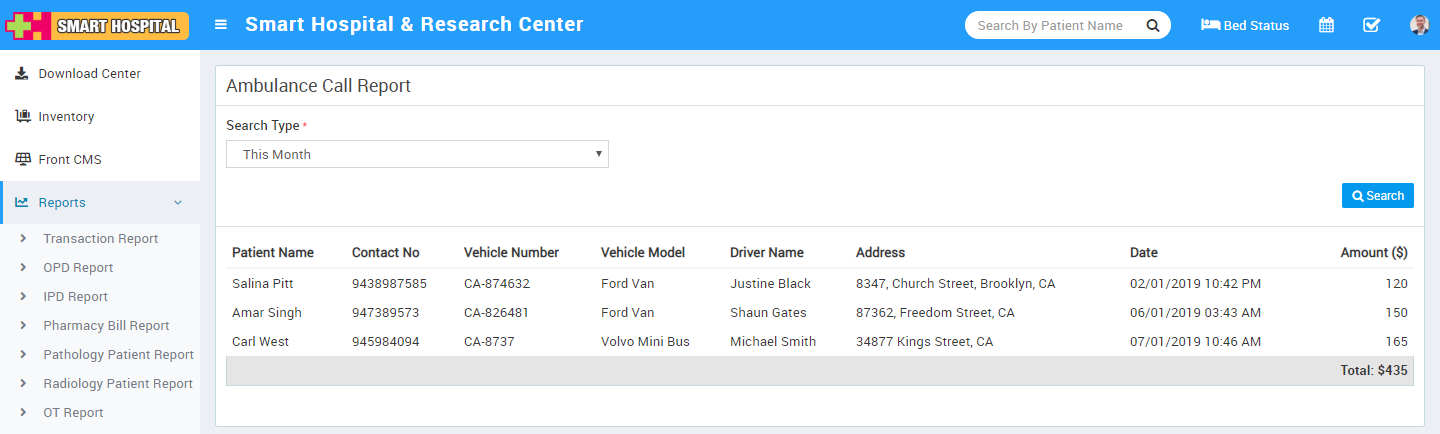Click the Download Center icon

[x=22, y=74]
